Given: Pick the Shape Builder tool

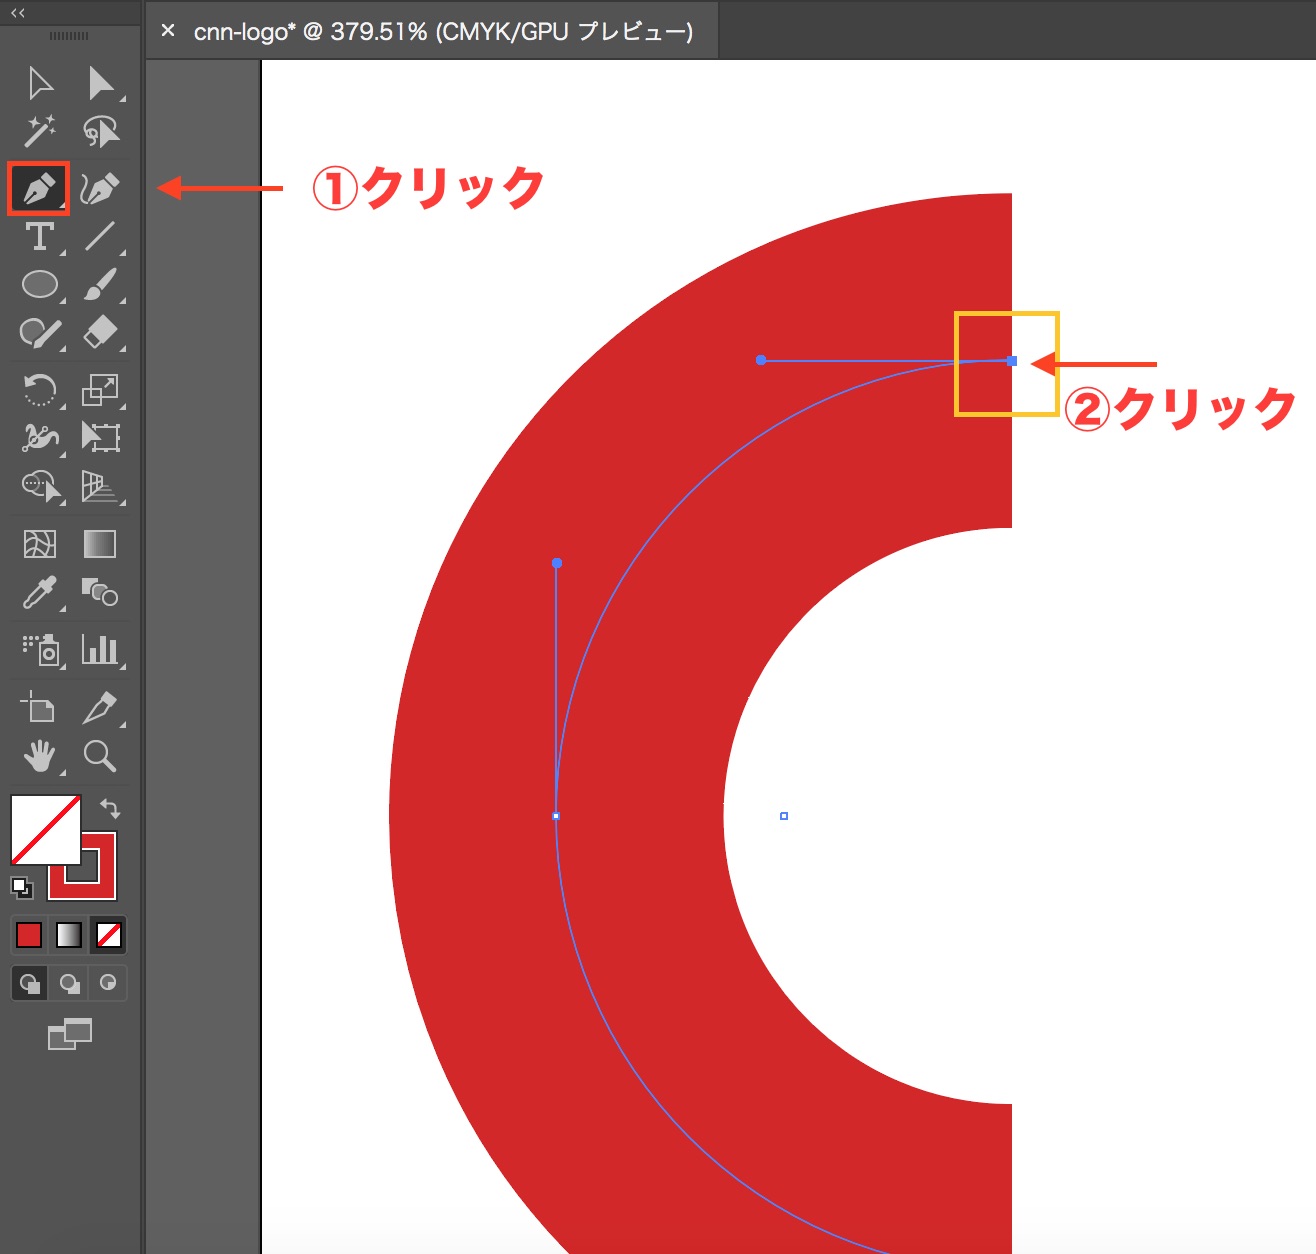Looking at the screenshot, I should 40,486.
